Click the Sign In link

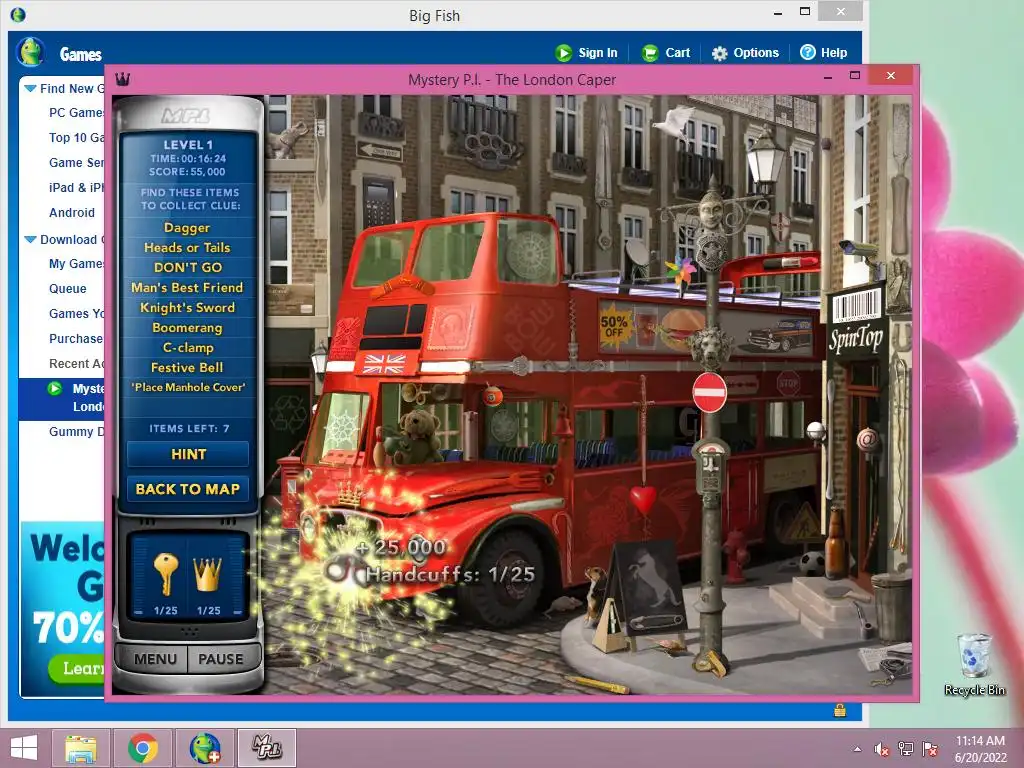pyautogui.click(x=586, y=53)
